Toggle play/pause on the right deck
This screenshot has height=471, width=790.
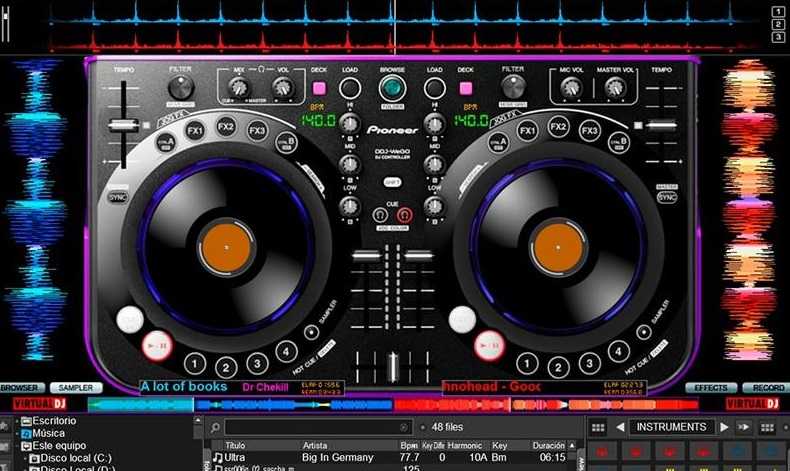(489, 346)
